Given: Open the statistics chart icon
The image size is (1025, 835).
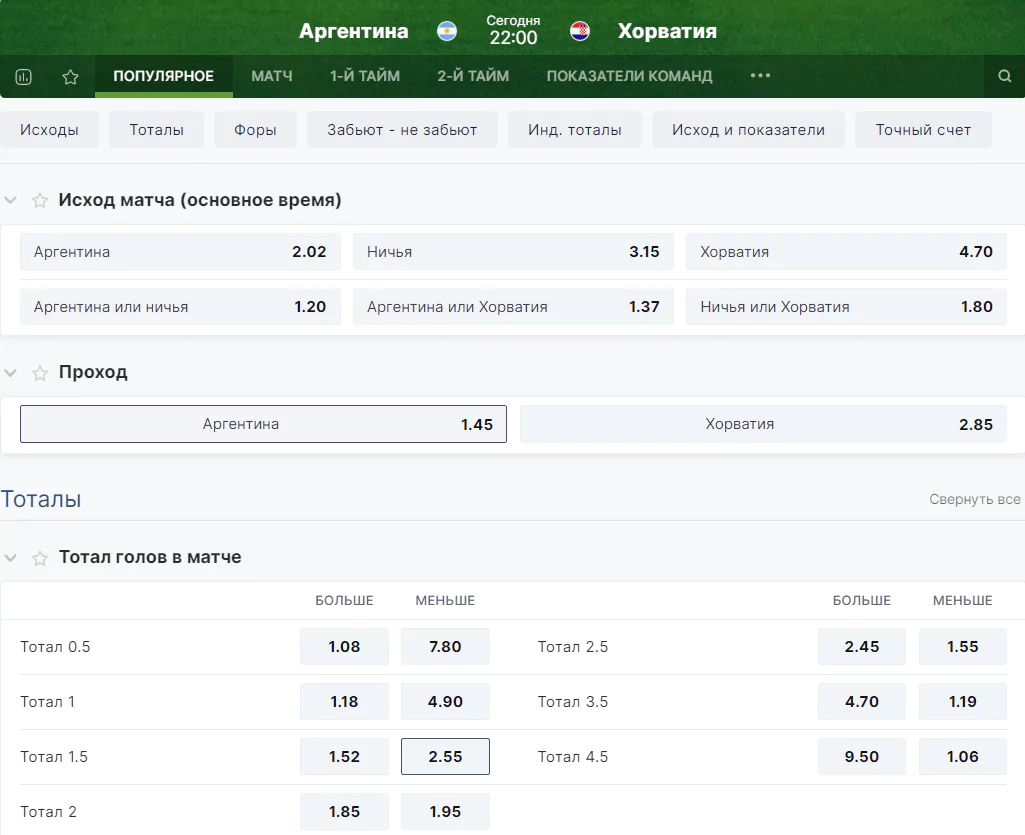Looking at the screenshot, I should coord(24,77).
